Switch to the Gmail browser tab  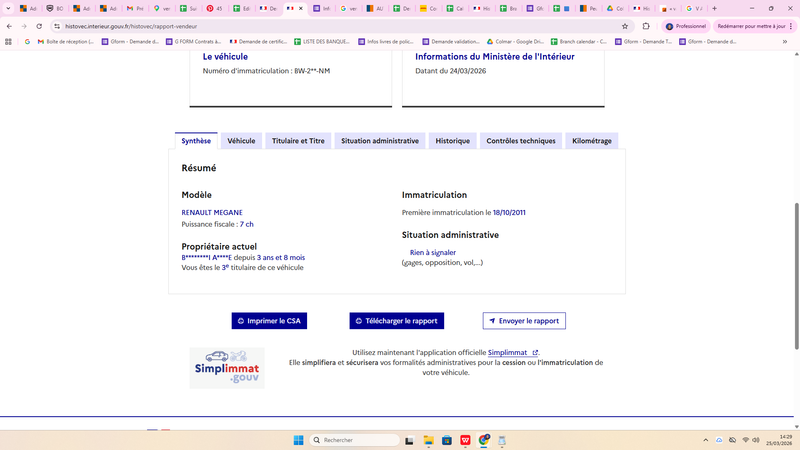(135, 8)
